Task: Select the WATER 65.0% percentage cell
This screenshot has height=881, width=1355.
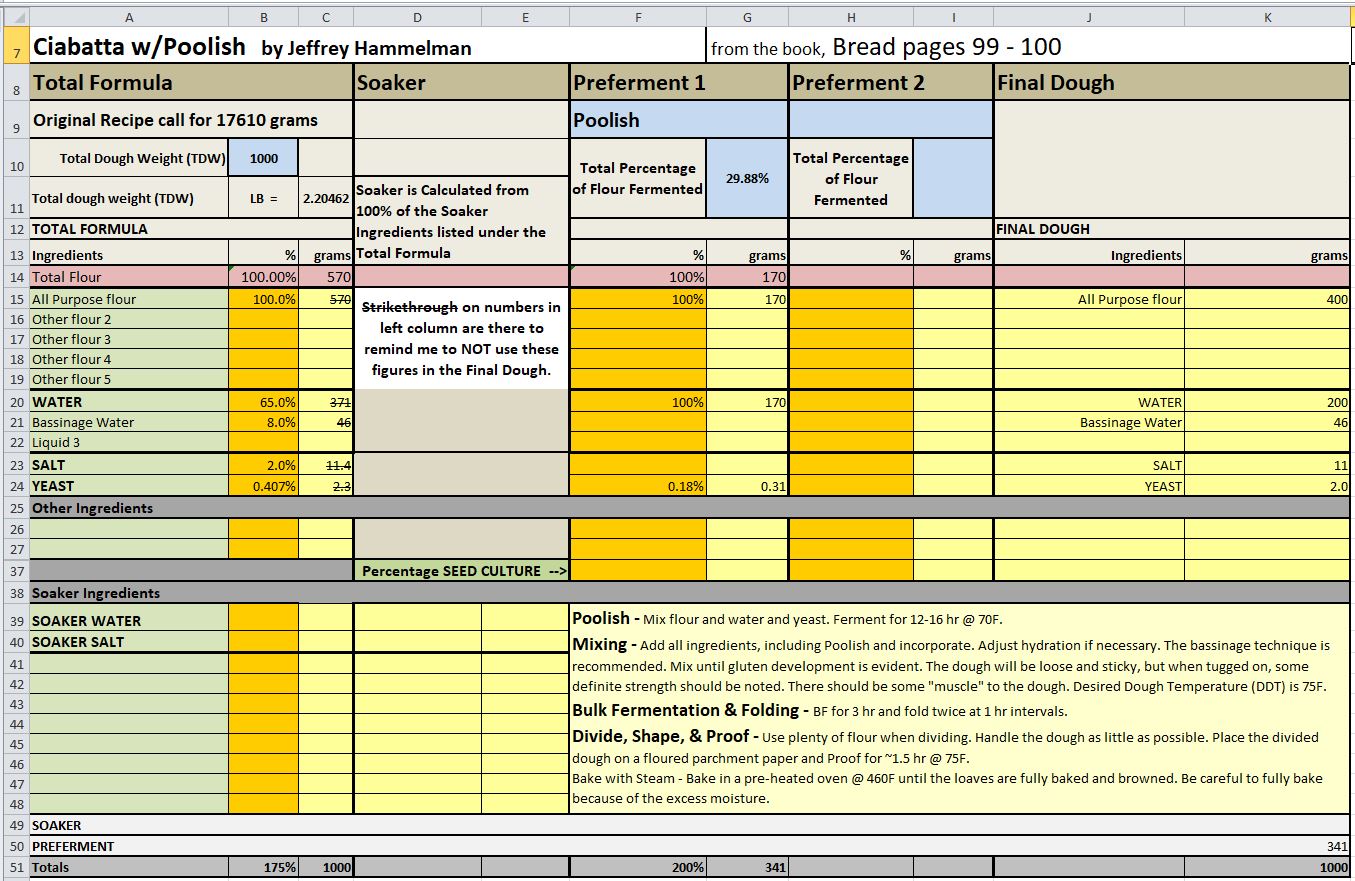Action: click(264, 402)
